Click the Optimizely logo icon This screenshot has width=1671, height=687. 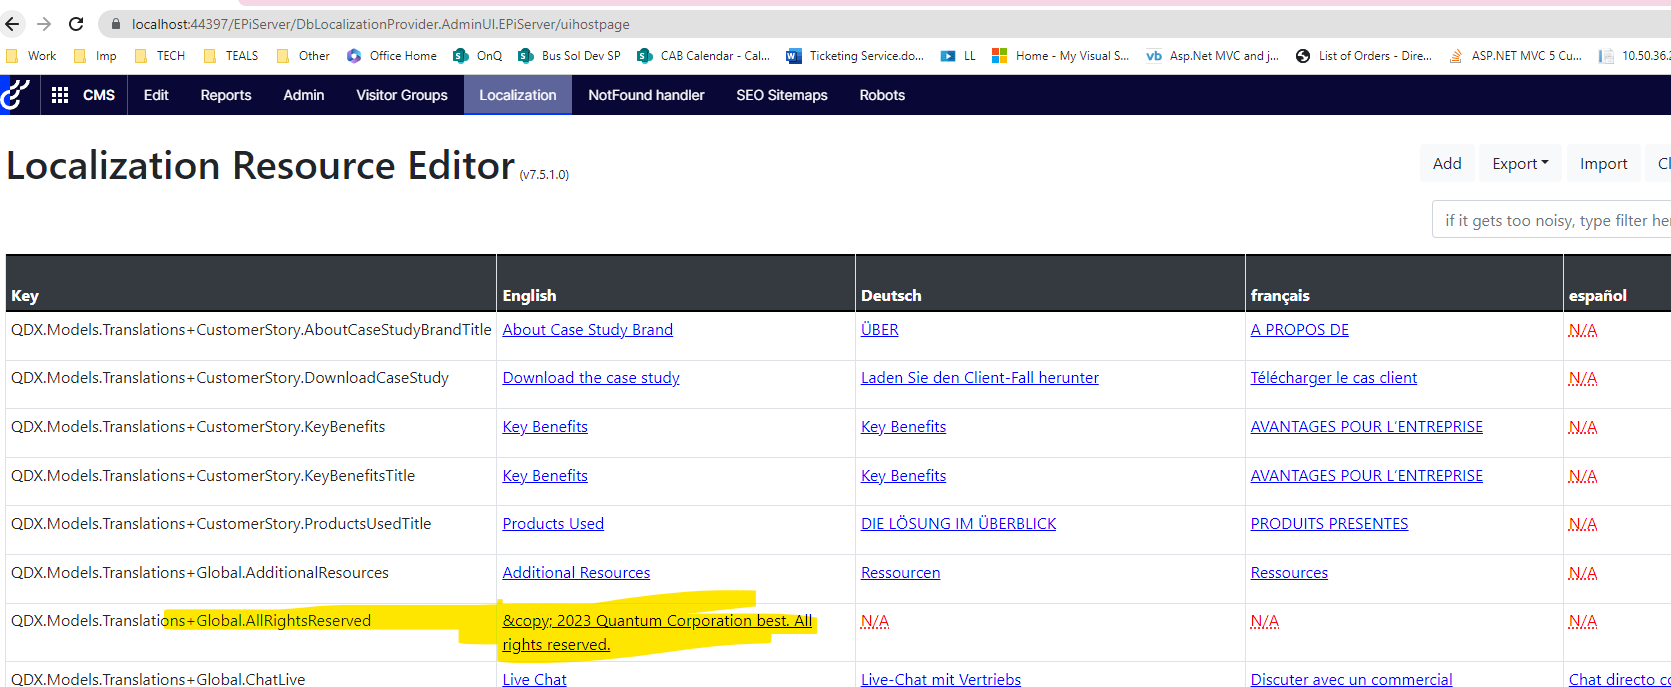coord(15,95)
